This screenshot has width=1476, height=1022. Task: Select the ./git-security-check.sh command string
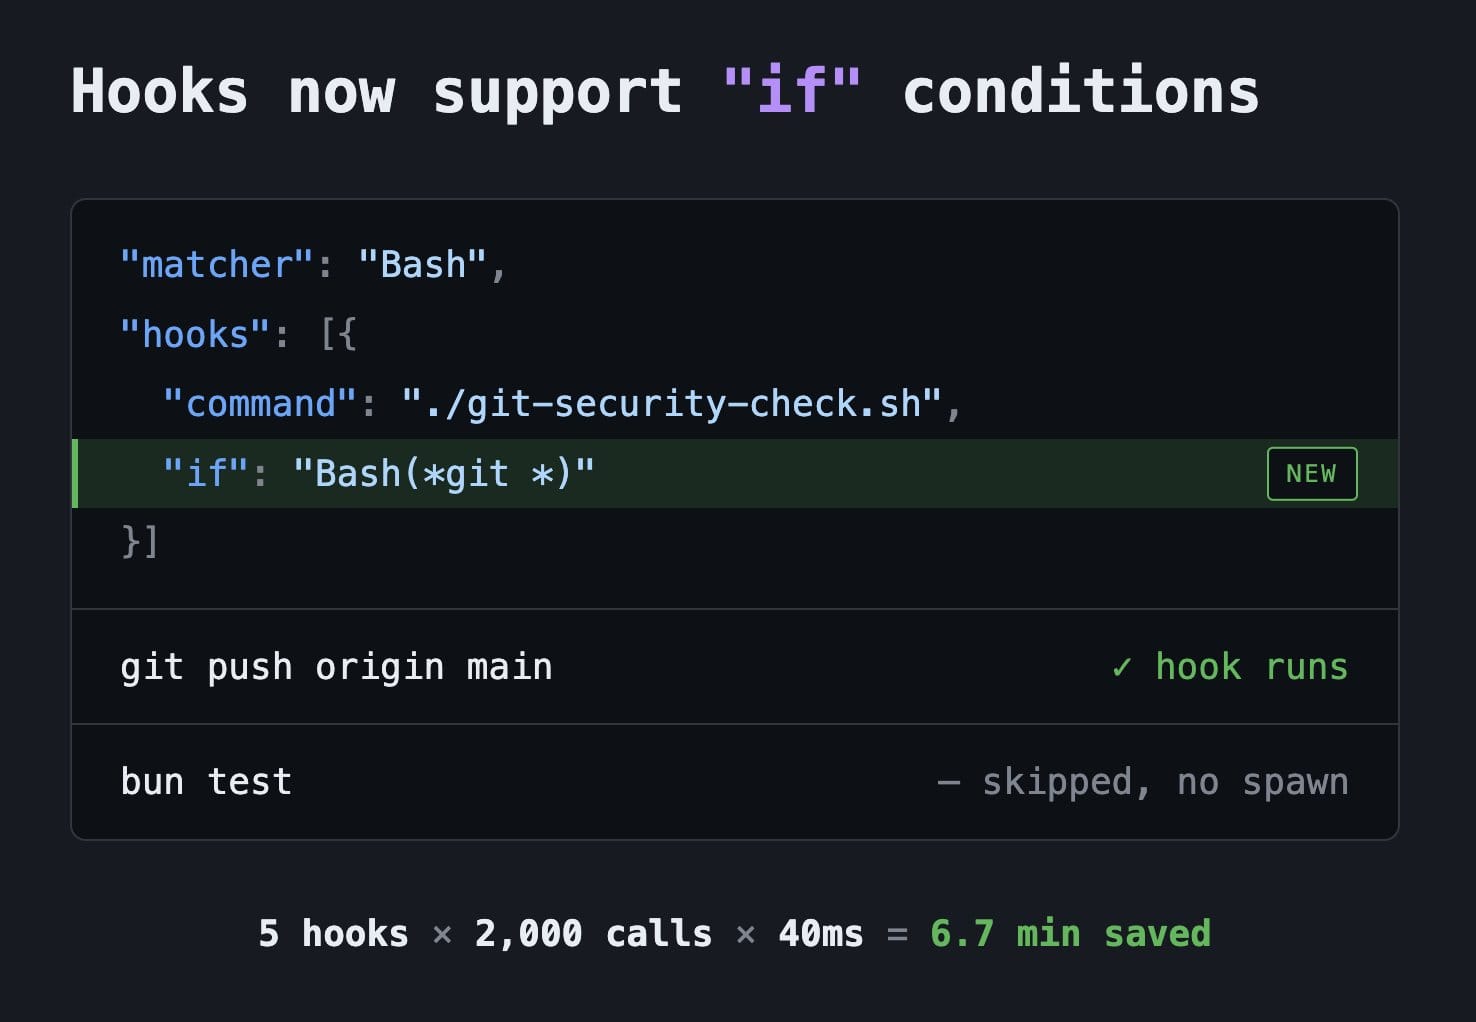coord(670,404)
